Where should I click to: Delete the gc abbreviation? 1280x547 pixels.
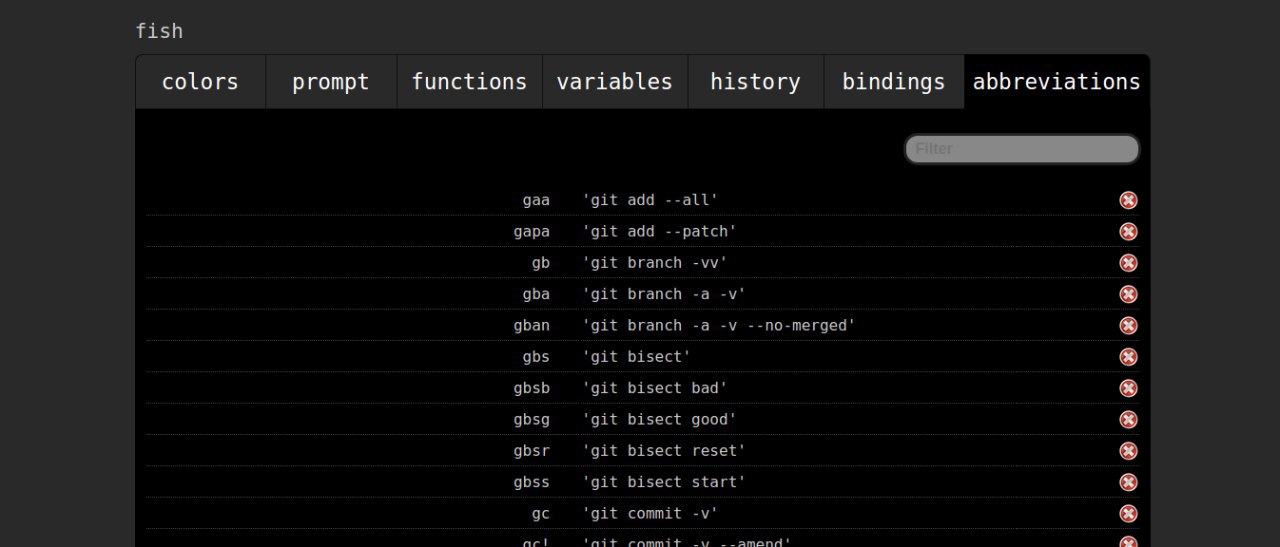click(x=1128, y=514)
